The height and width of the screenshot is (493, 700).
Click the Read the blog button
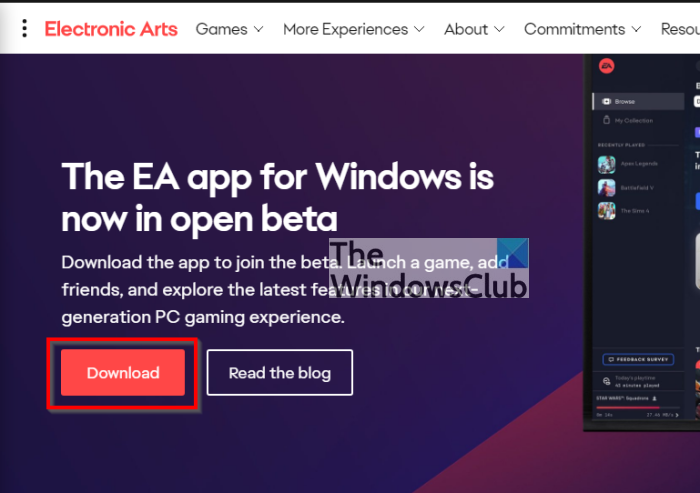coord(280,372)
